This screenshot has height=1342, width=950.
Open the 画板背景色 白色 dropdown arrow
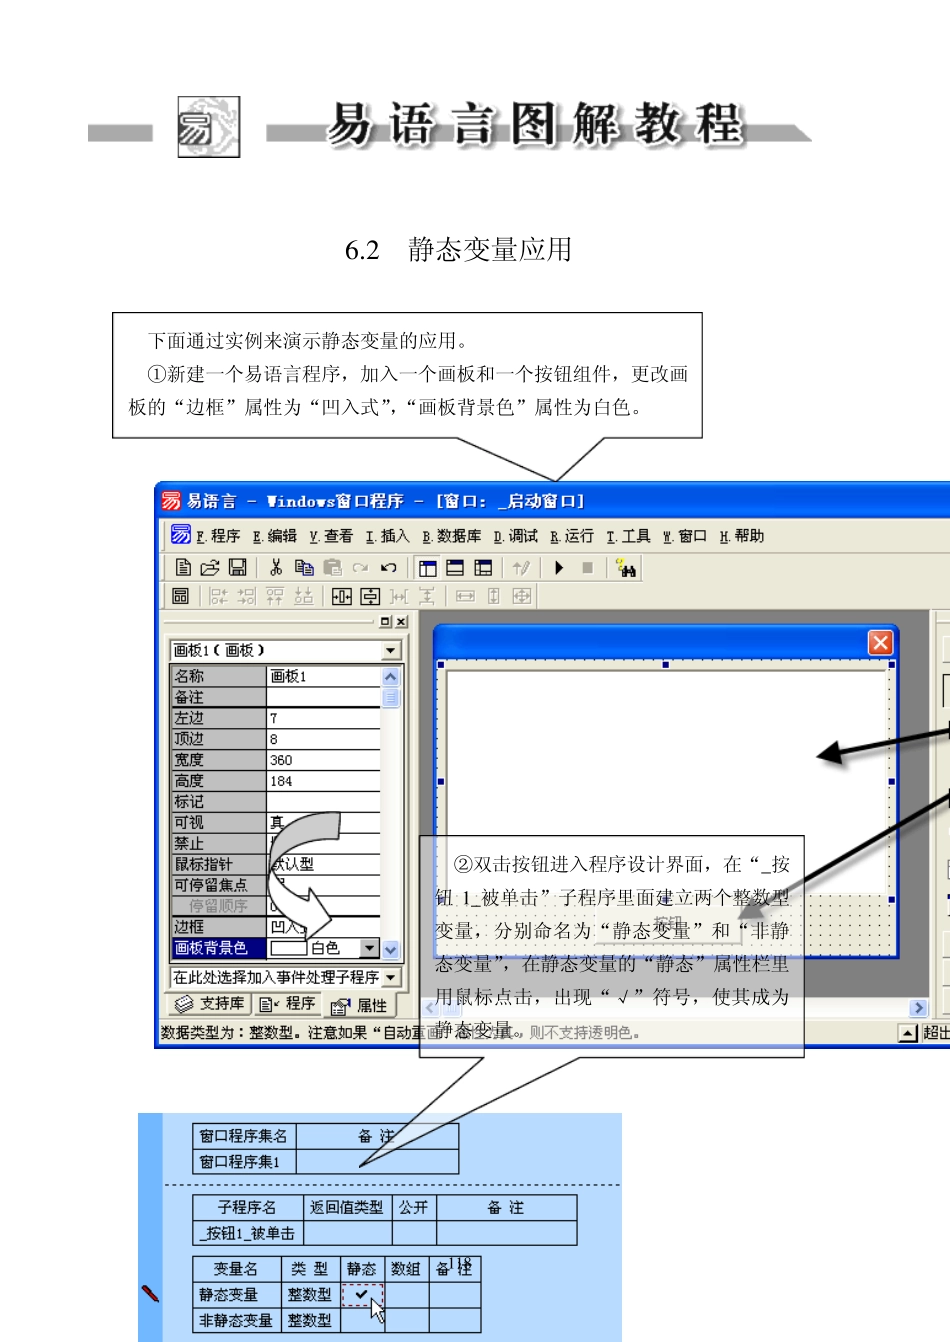[370, 948]
